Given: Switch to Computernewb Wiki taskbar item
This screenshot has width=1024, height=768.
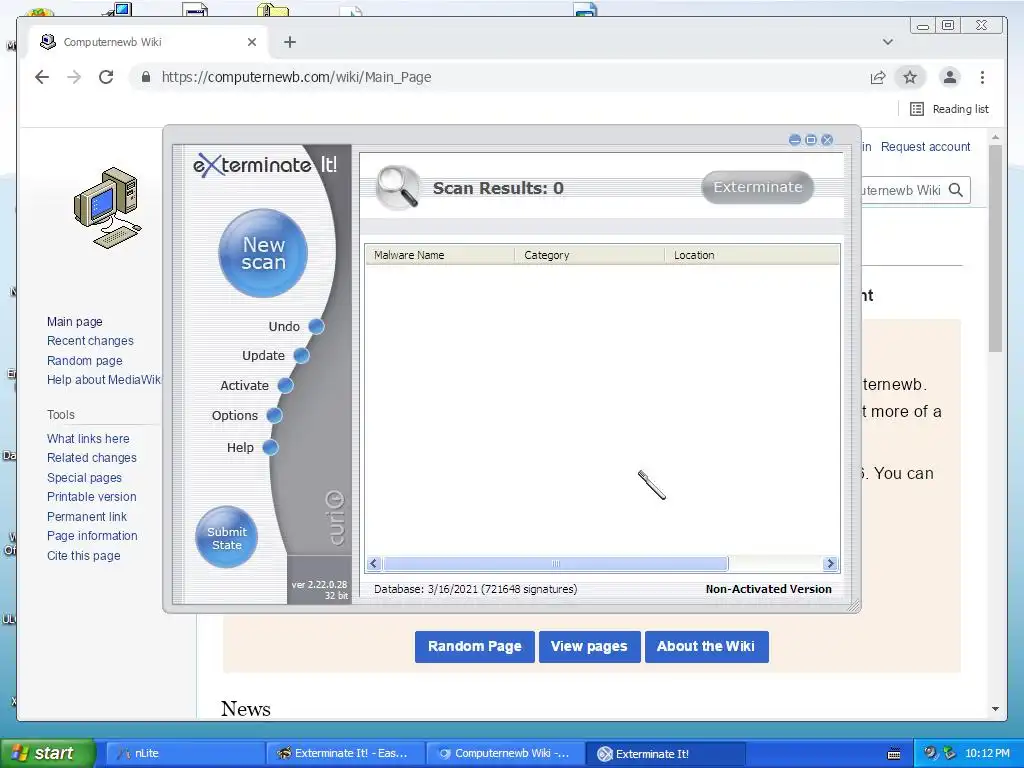Looking at the screenshot, I should coord(505,754).
